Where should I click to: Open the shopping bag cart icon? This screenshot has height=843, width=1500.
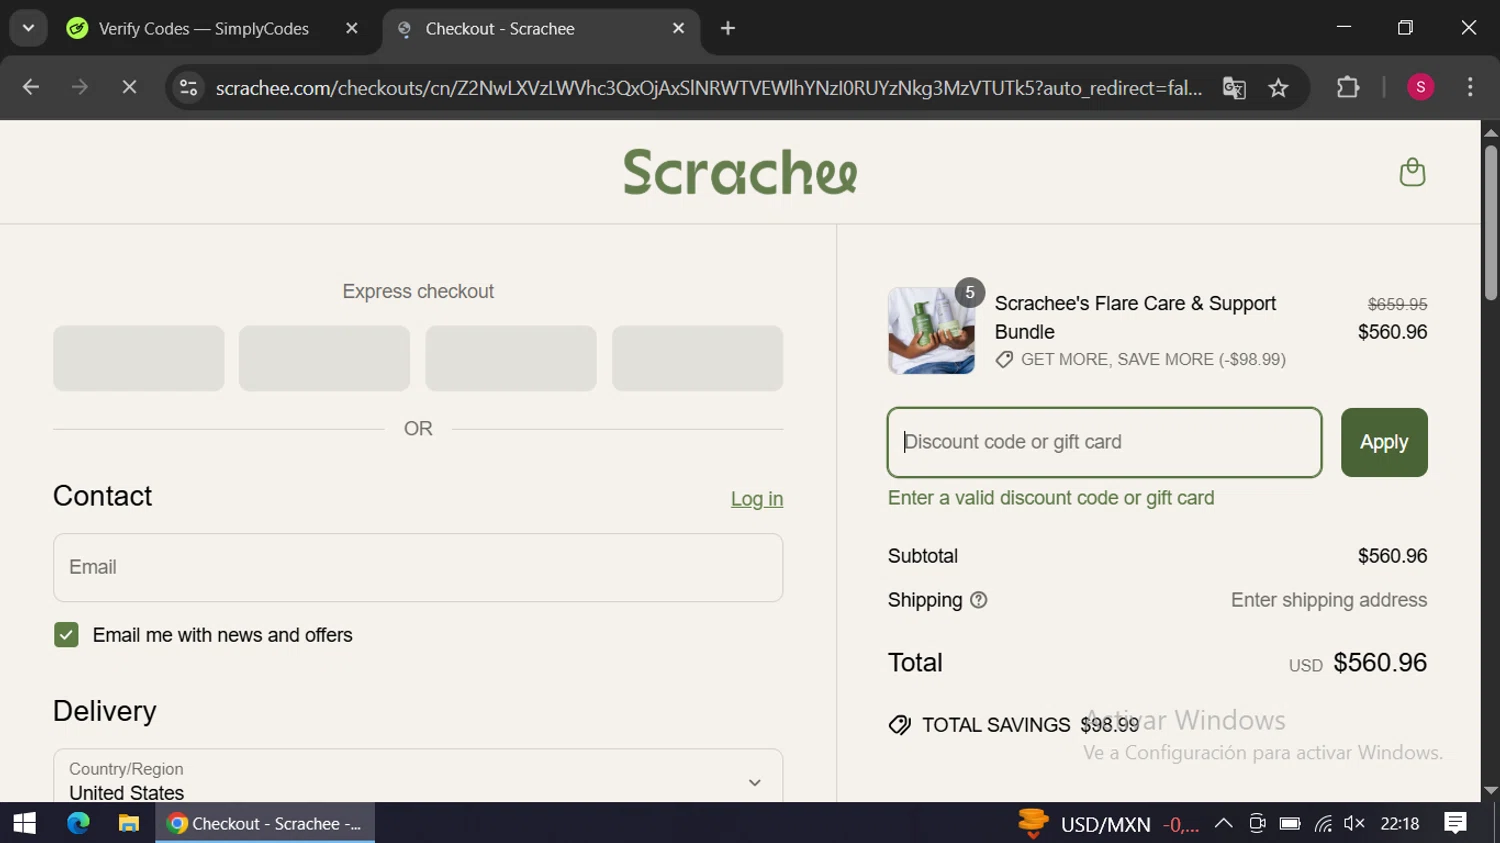1412,172
